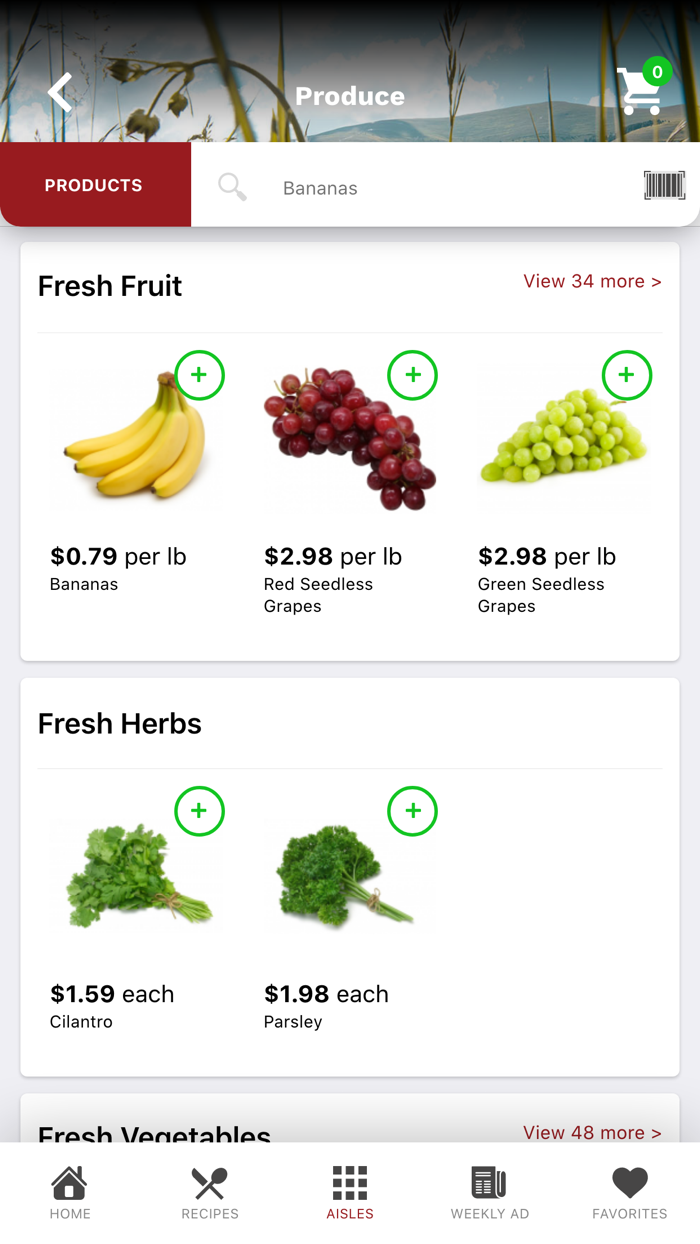Tap the barcode scanner icon
Viewport: 700px width, 1244px height.
663,185
